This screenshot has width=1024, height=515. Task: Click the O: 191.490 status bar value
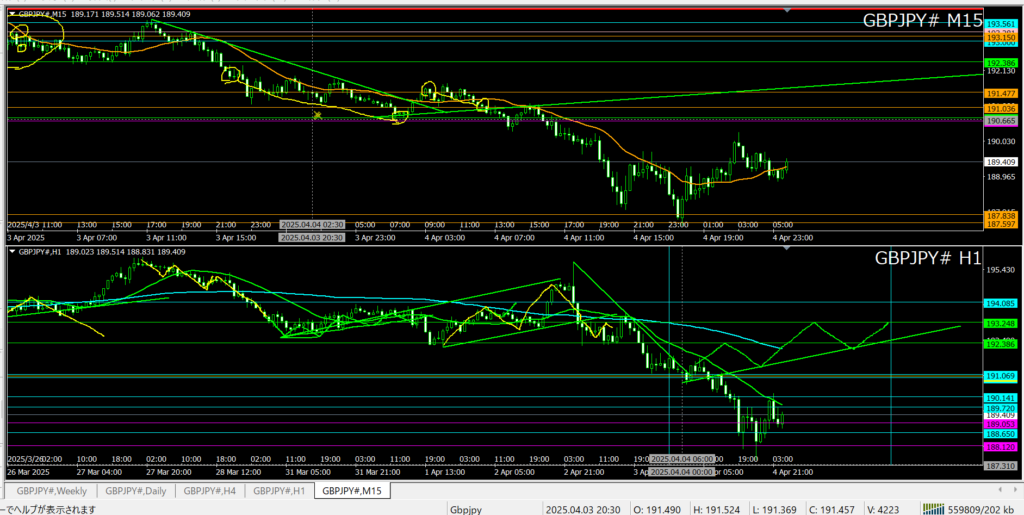click(x=656, y=508)
